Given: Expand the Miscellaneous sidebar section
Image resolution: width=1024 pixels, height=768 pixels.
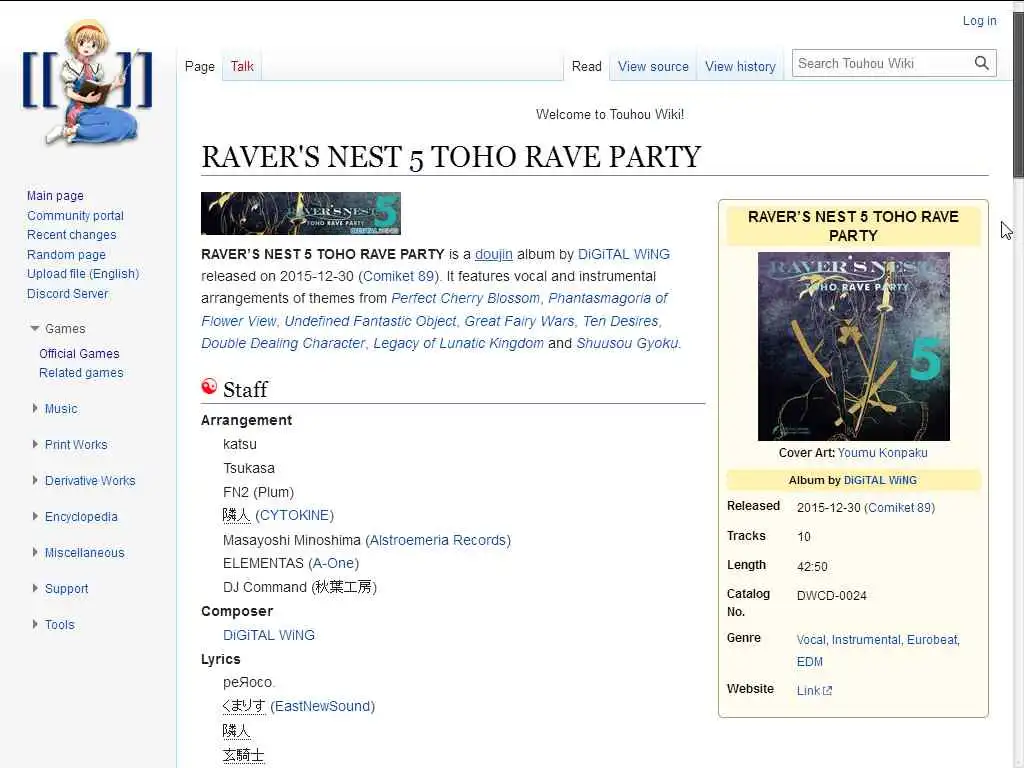Looking at the screenshot, I should [35, 552].
